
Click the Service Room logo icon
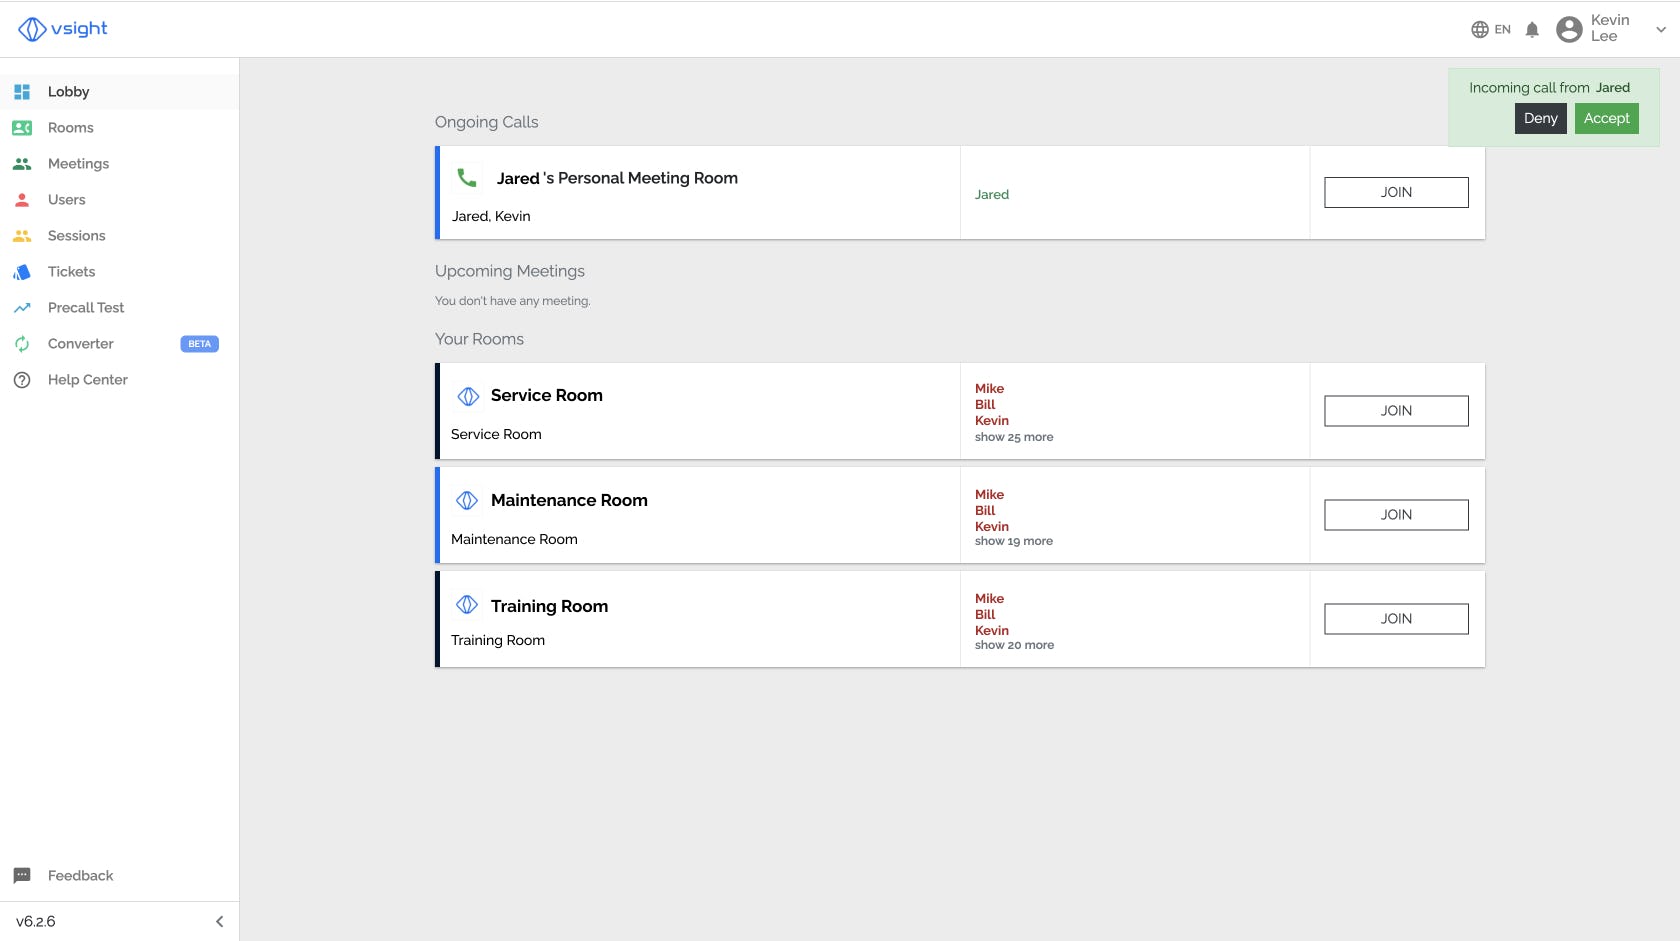(x=467, y=396)
